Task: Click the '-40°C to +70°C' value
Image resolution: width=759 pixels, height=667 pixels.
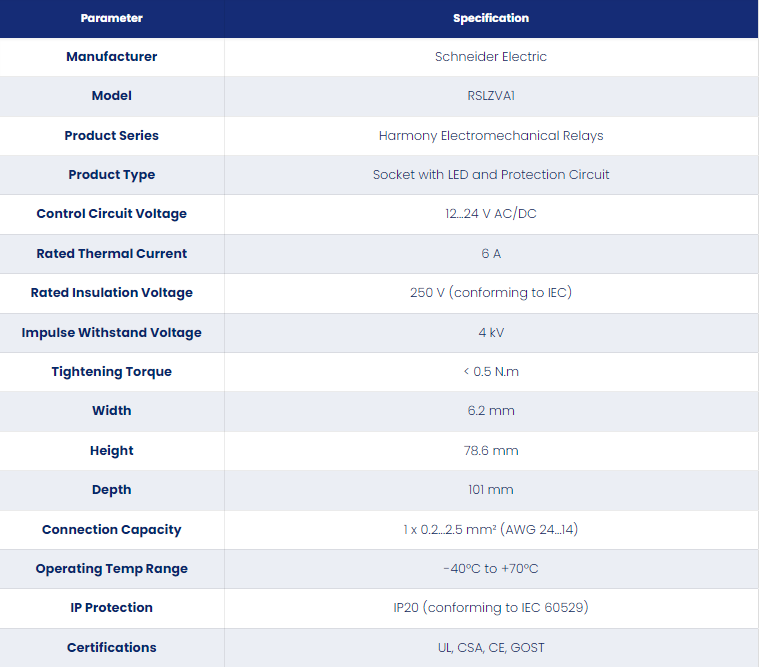Action: pyautogui.click(x=491, y=569)
